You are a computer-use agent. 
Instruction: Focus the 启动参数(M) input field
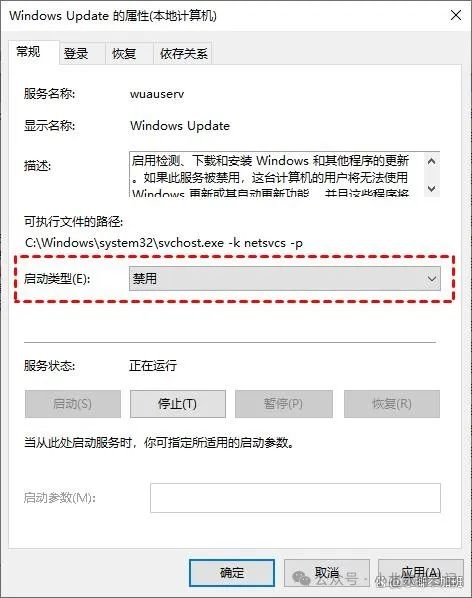click(x=295, y=498)
